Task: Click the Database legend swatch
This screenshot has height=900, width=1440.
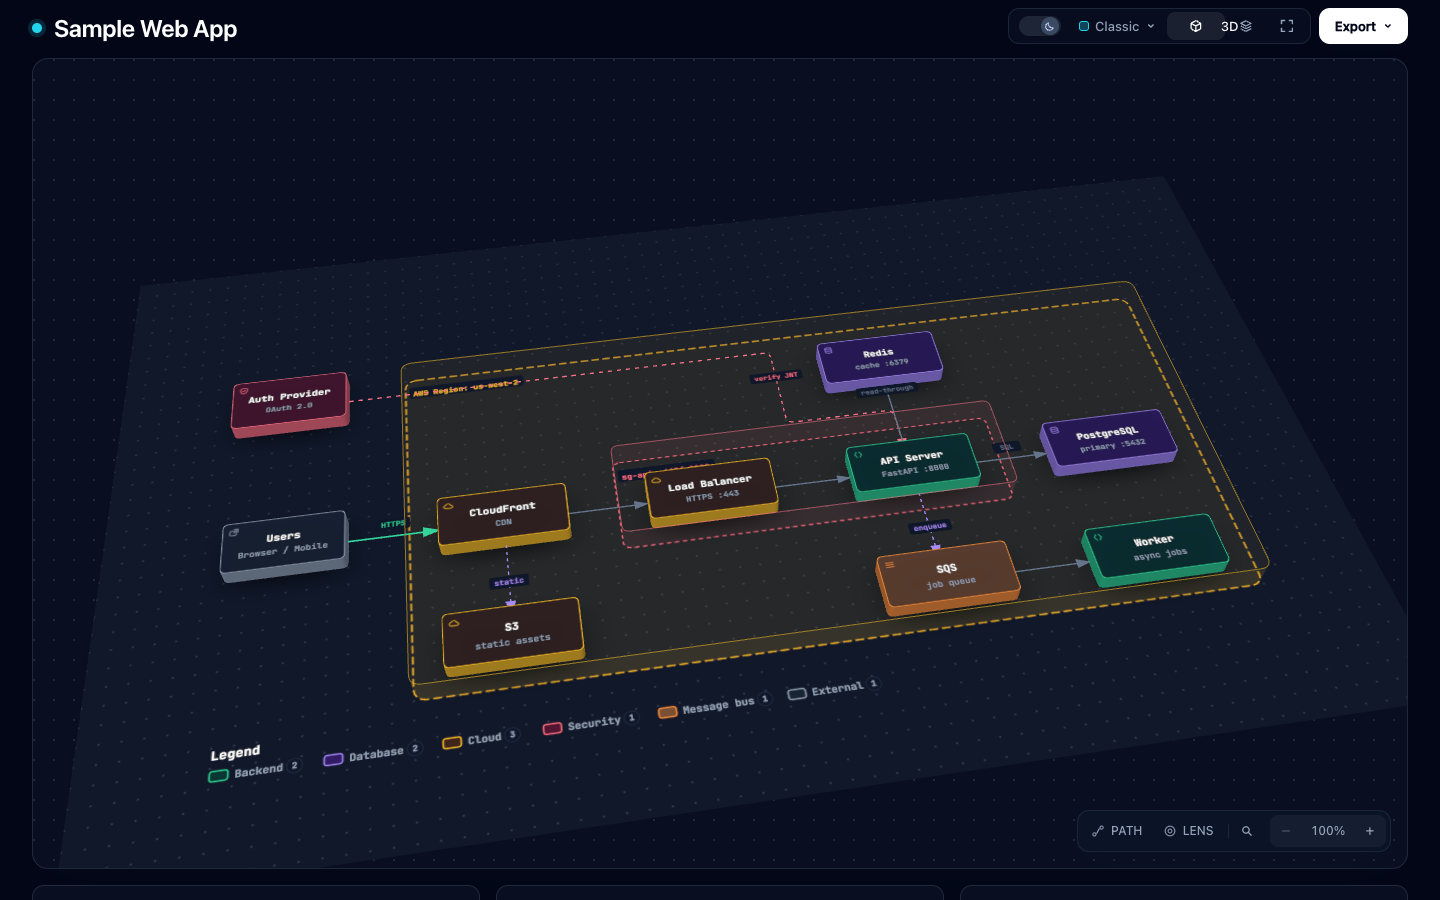Action: point(333,760)
